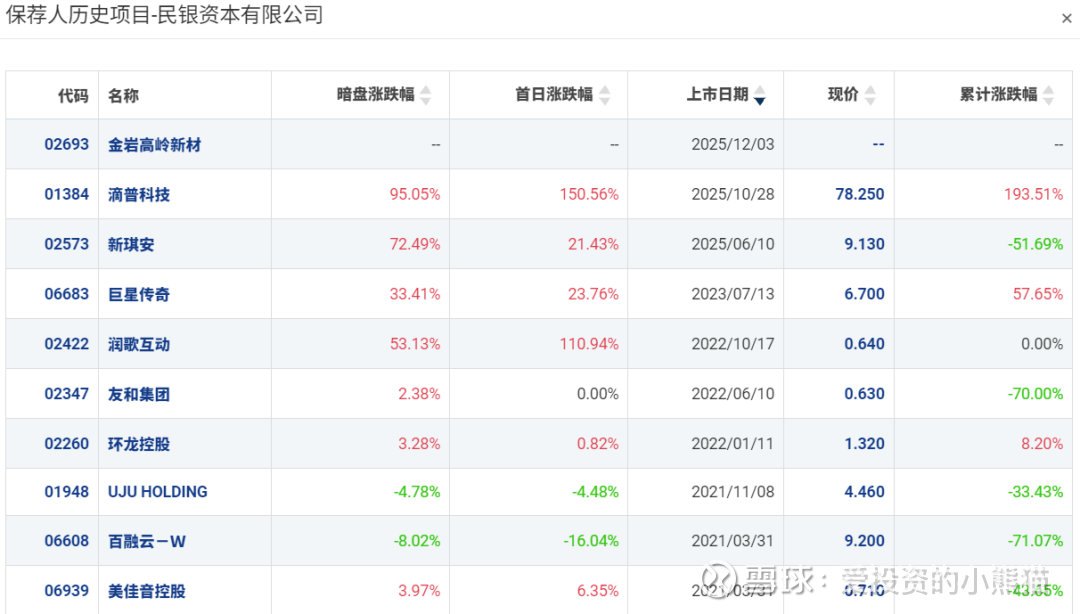Select 友和集团 current price 0.630

[864, 393]
